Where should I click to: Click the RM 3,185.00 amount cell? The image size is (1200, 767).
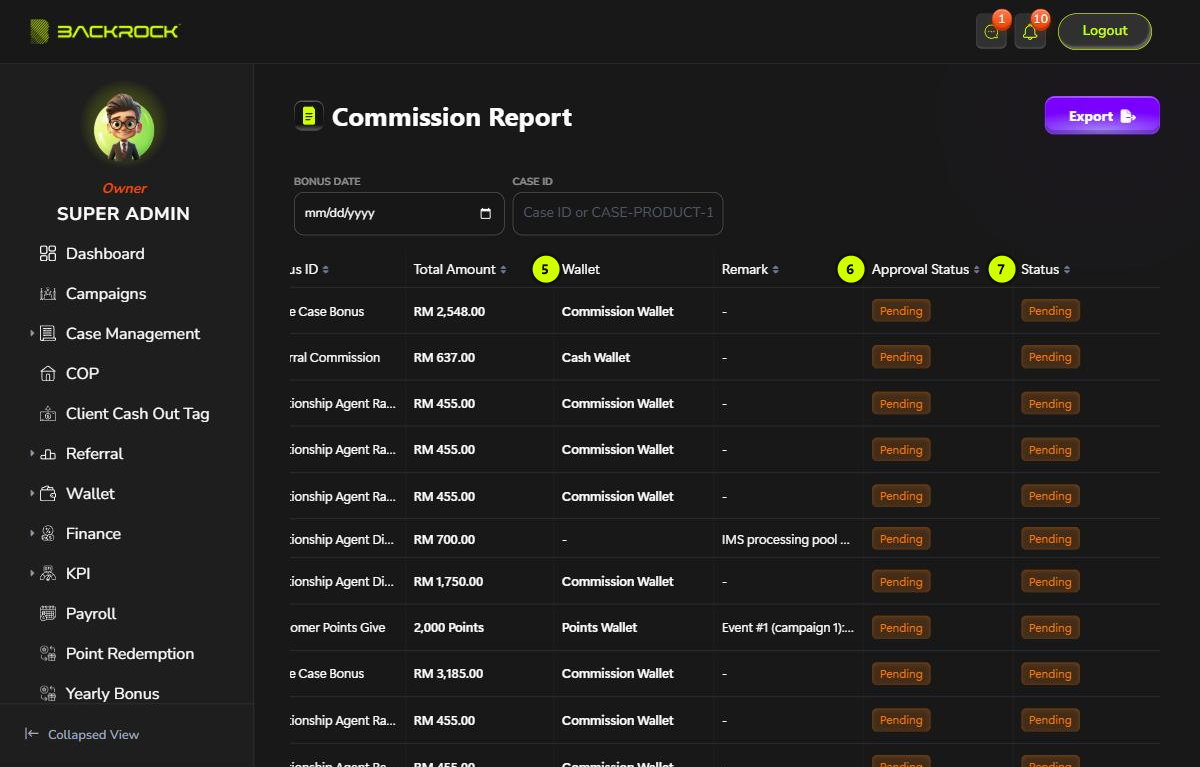click(449, 674)
